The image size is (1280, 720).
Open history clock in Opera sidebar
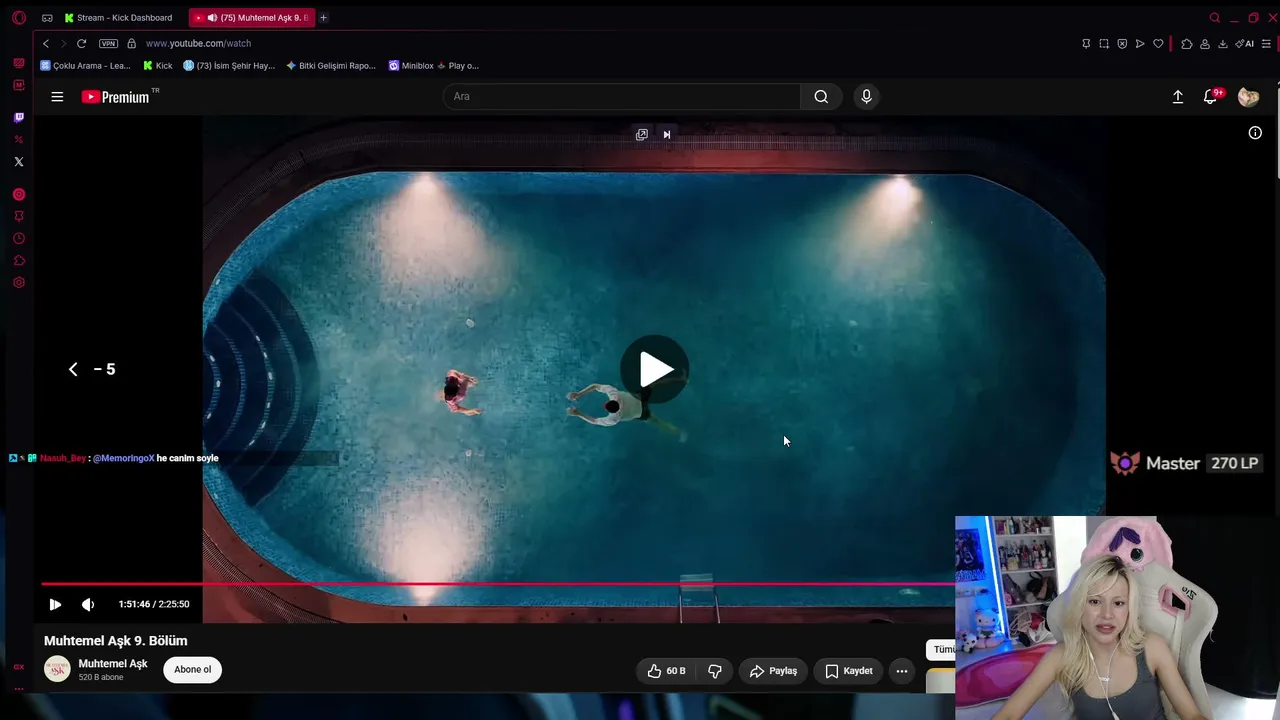[19, 239]
